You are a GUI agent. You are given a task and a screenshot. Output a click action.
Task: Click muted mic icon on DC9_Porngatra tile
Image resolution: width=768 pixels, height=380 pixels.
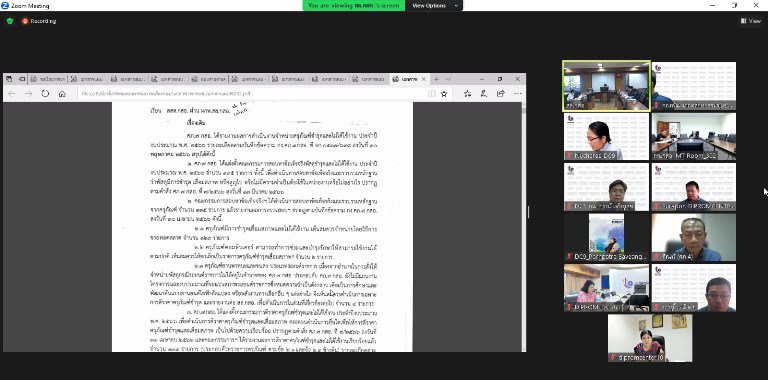pos(569,257)
